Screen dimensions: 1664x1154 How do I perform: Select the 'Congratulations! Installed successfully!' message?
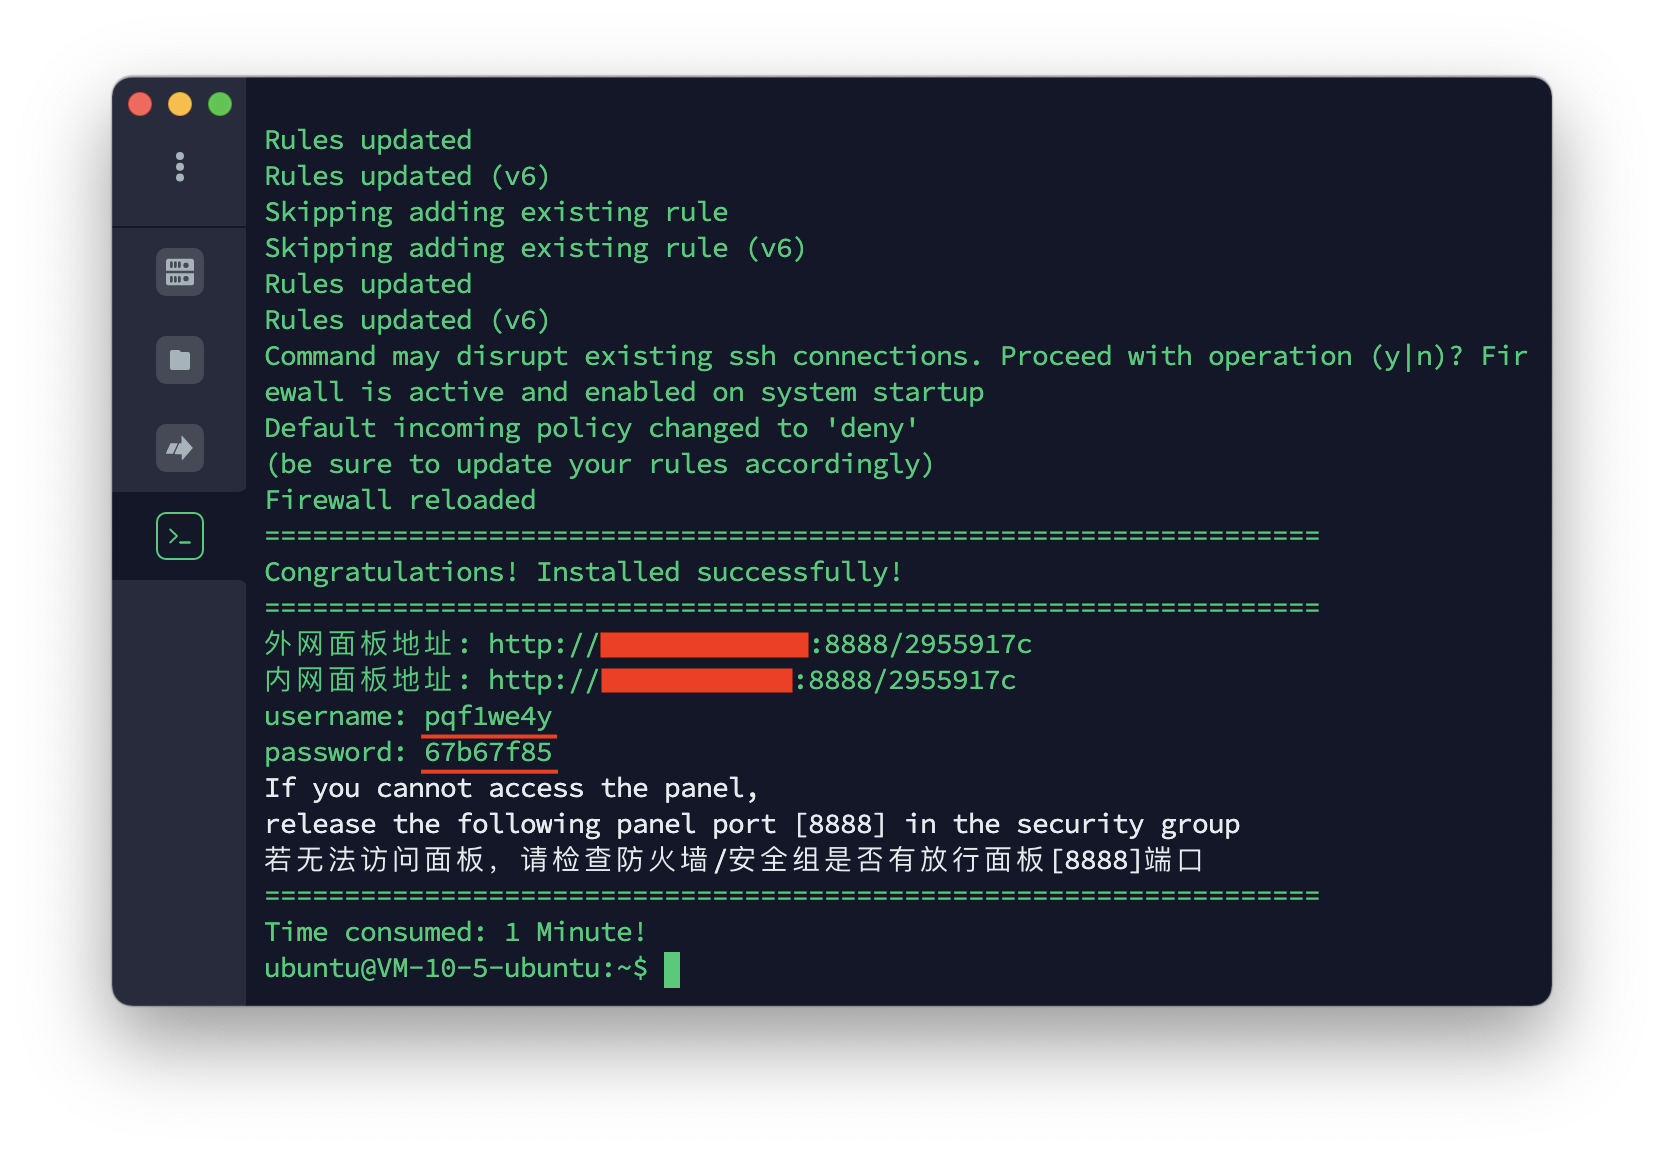point(583,571)
